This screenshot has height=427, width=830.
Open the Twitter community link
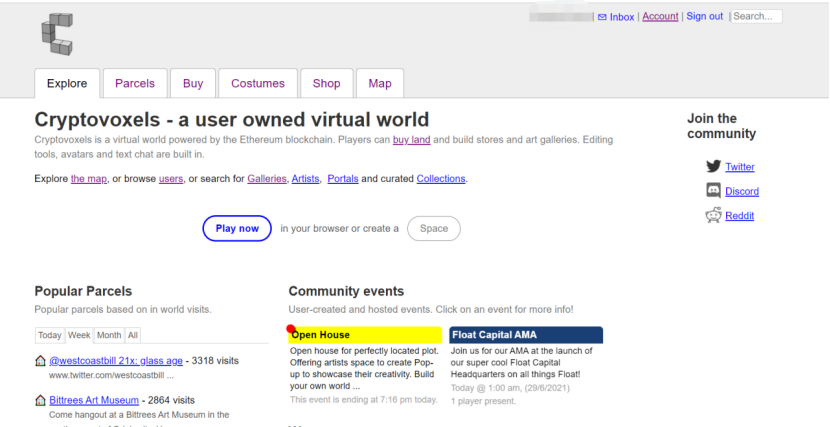(739, 167)
